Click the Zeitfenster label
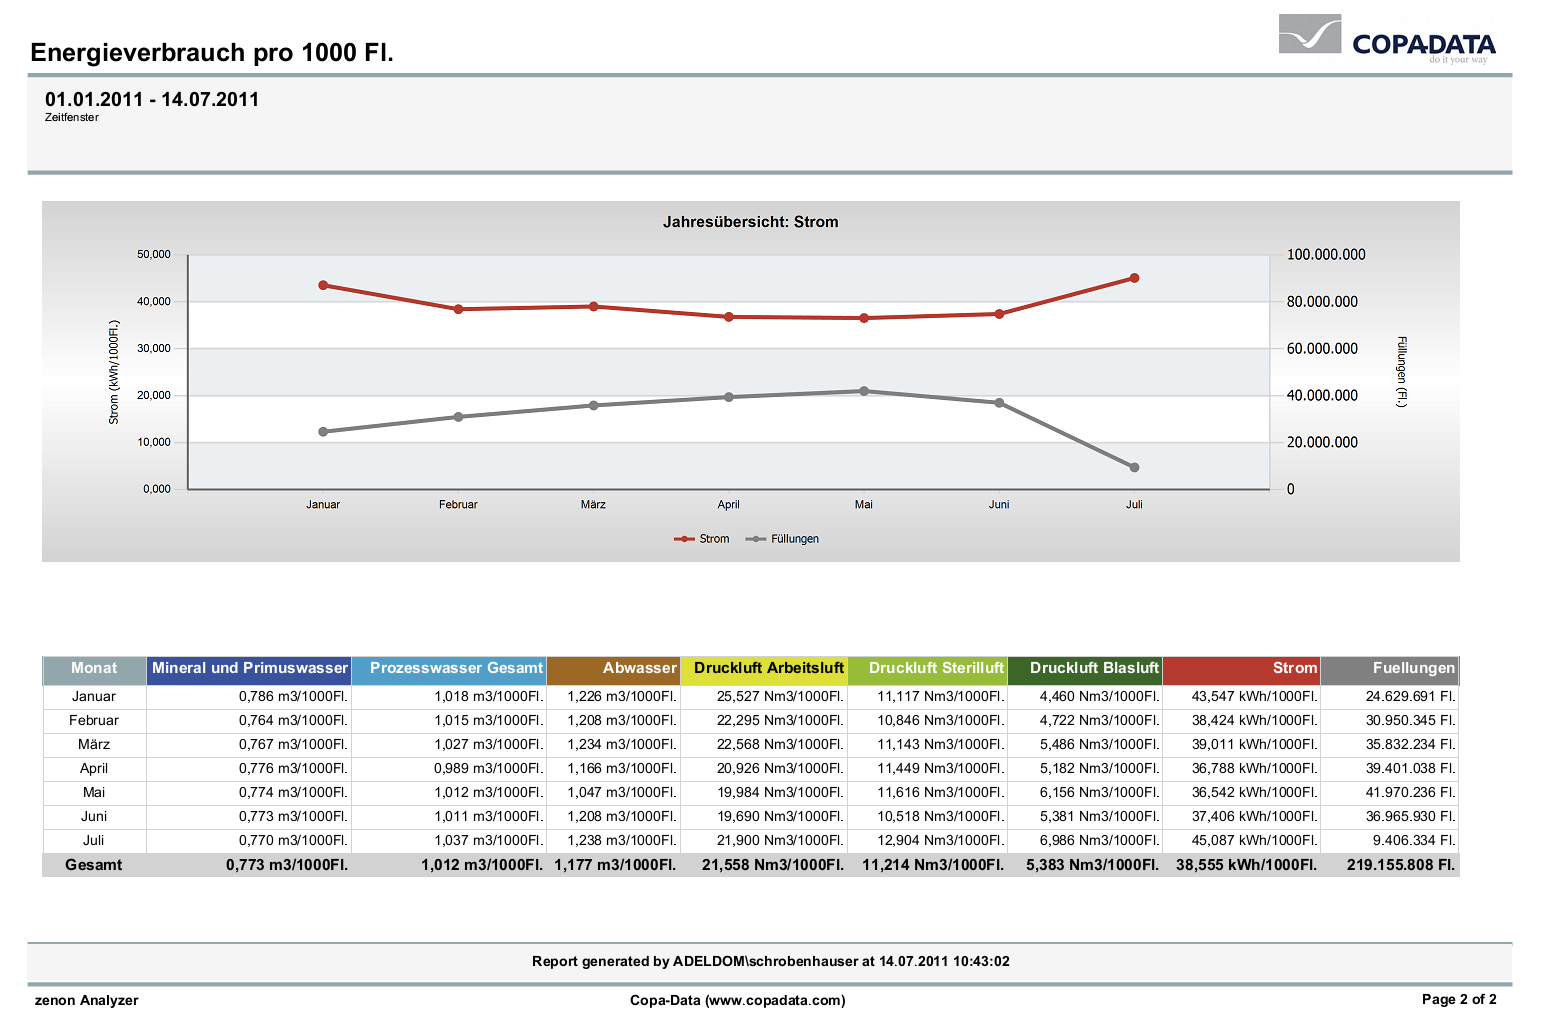The height and width of the screenshot is (1033, 1542). tap(72, 118)
